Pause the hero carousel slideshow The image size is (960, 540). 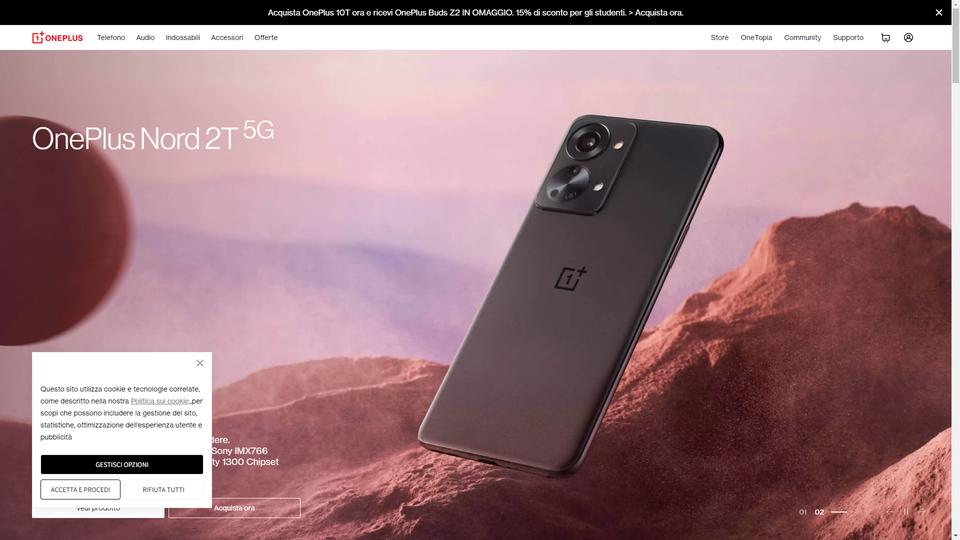point(906,512)
